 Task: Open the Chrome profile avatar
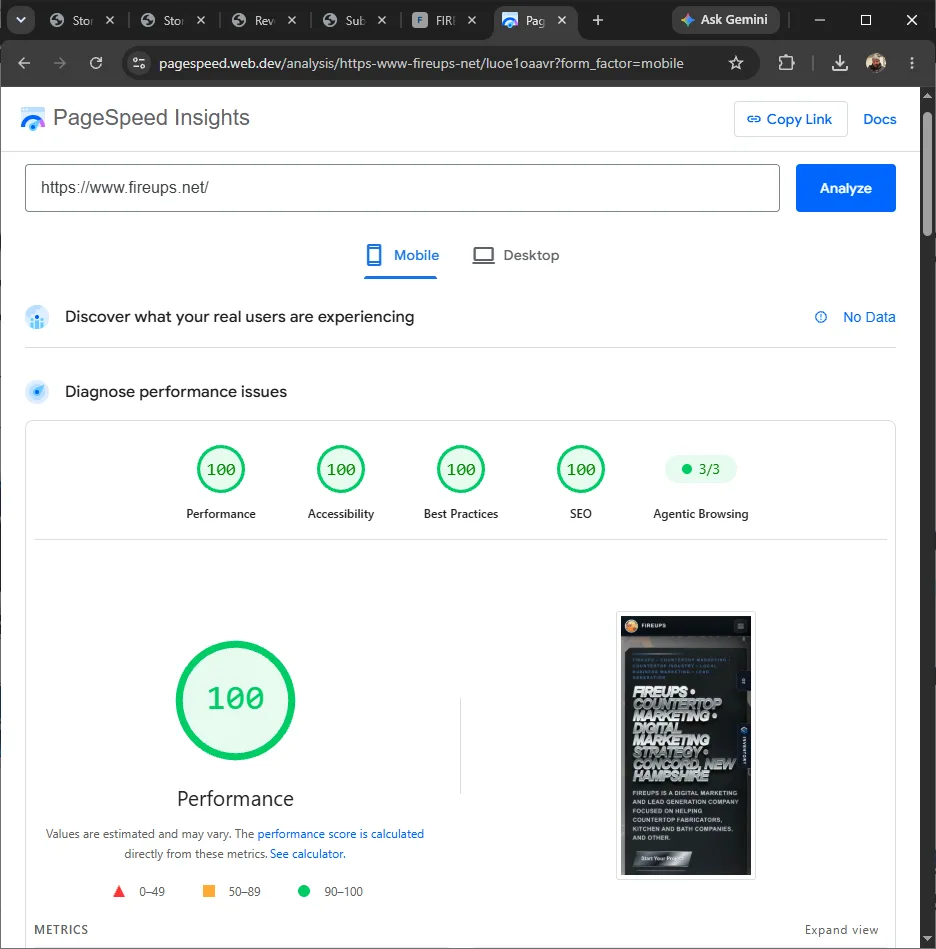pos(875,63)
